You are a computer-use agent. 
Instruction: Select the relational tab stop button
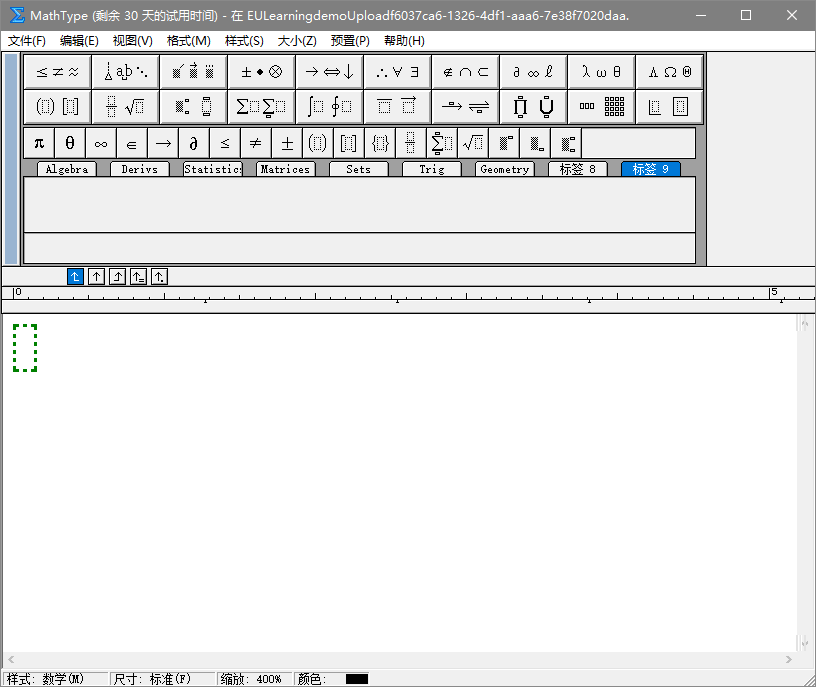pyautogui.click(x=138, y=277)
